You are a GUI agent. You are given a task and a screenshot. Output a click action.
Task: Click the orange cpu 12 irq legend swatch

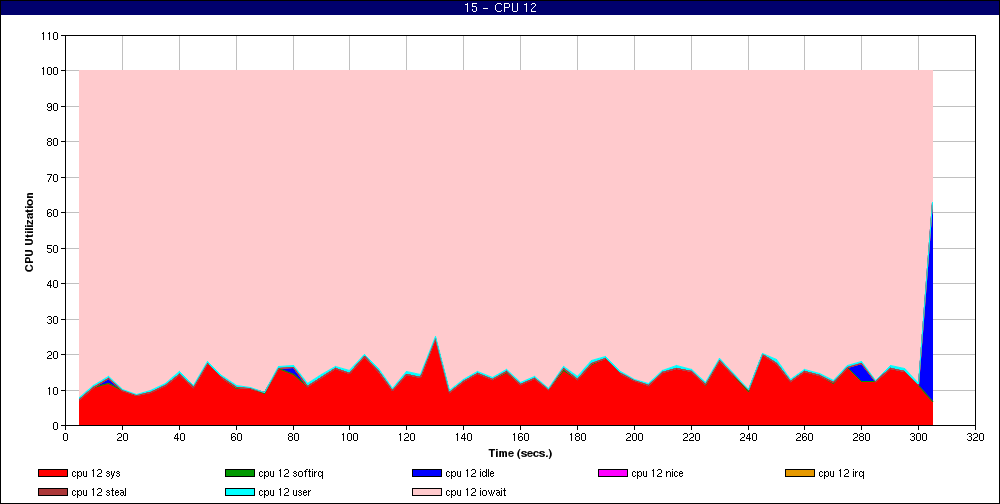800,473
